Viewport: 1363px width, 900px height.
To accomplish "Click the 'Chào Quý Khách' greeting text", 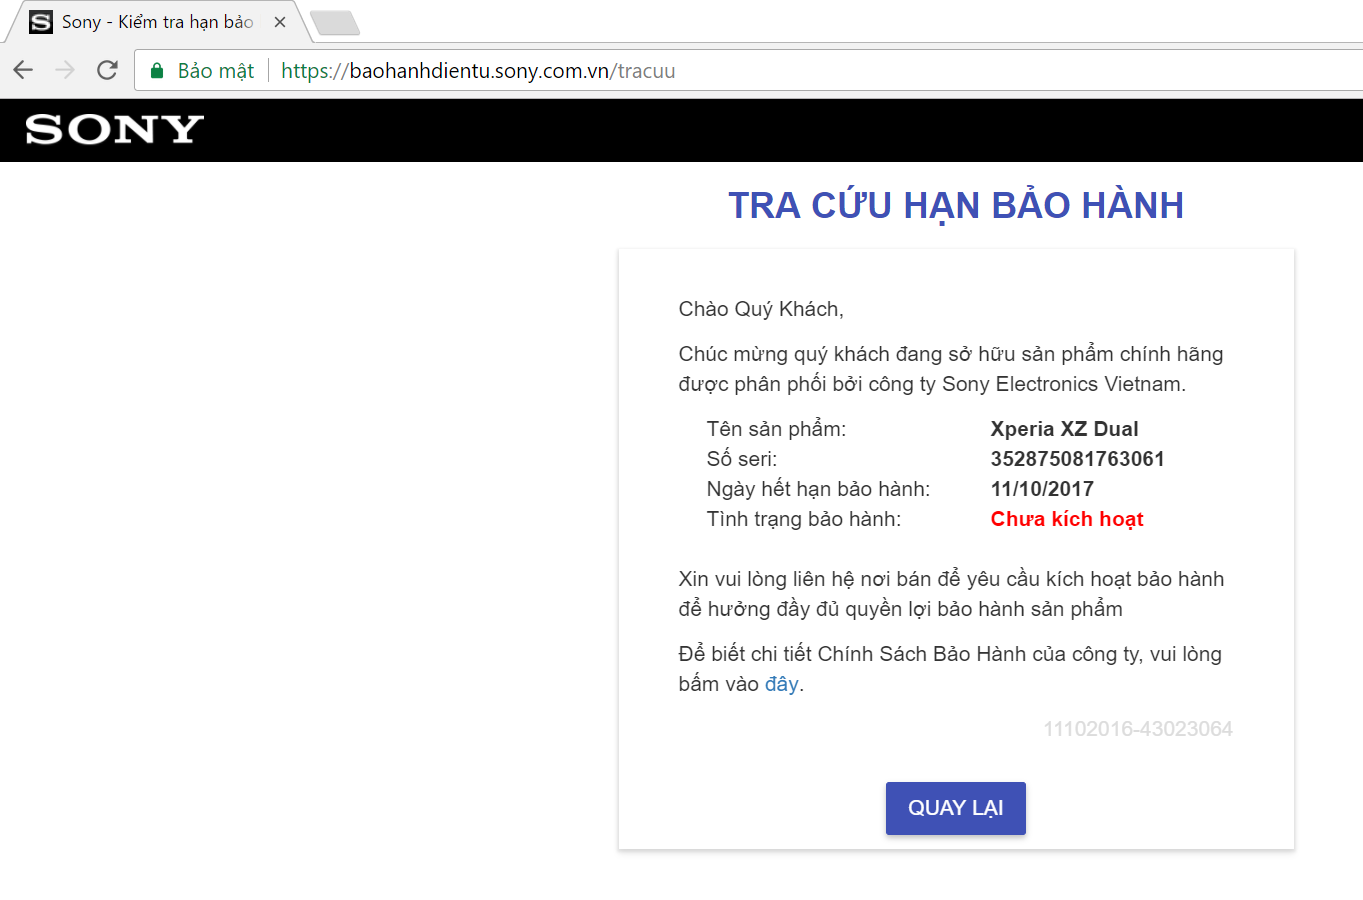I will pyautogui.click(x=761, y=309).
